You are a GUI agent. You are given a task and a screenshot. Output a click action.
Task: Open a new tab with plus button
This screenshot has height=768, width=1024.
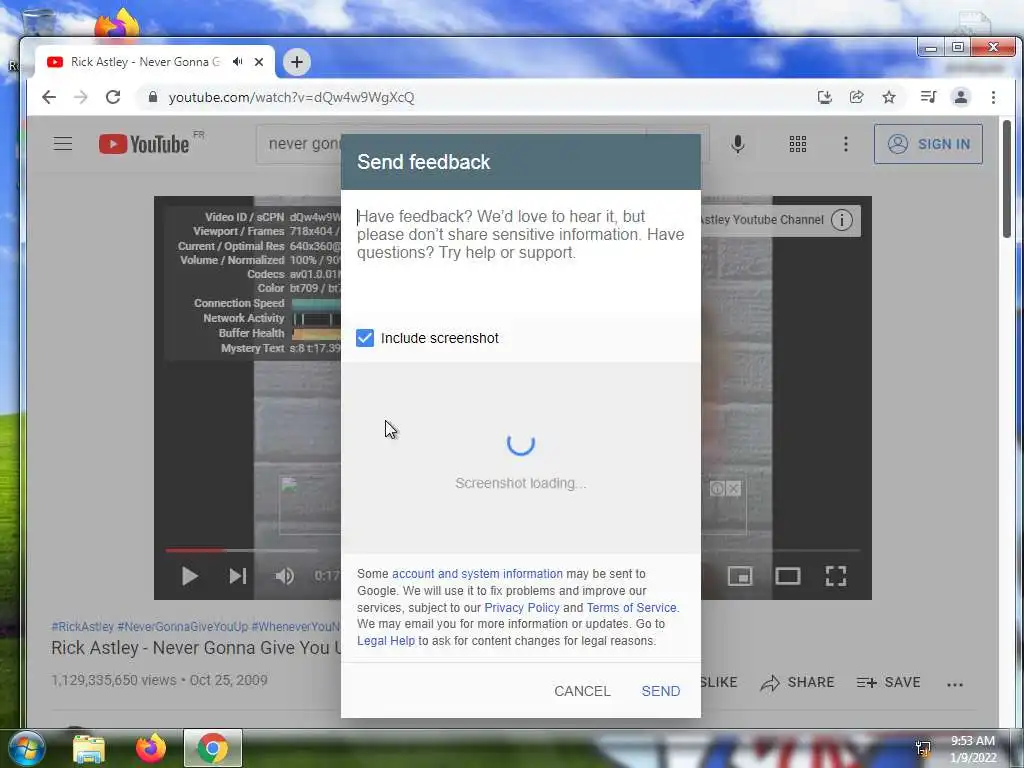296,62
